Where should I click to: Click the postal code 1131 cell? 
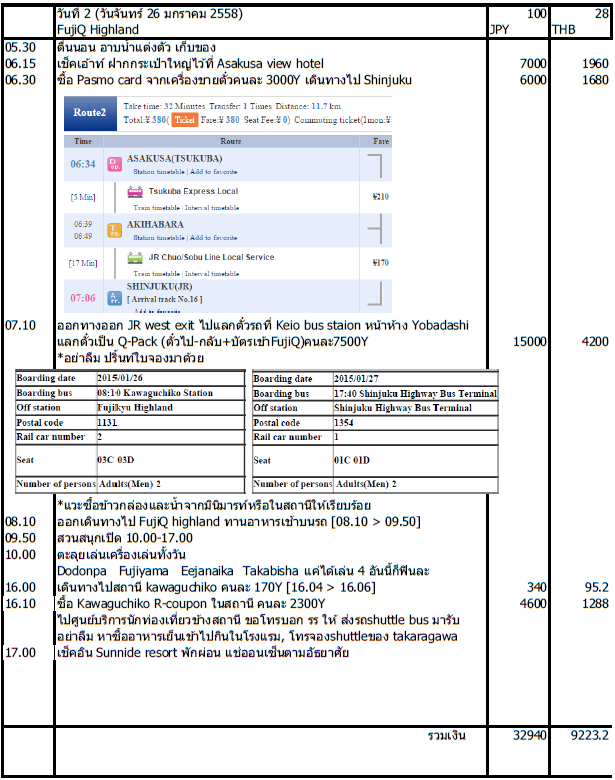(171, 423)
